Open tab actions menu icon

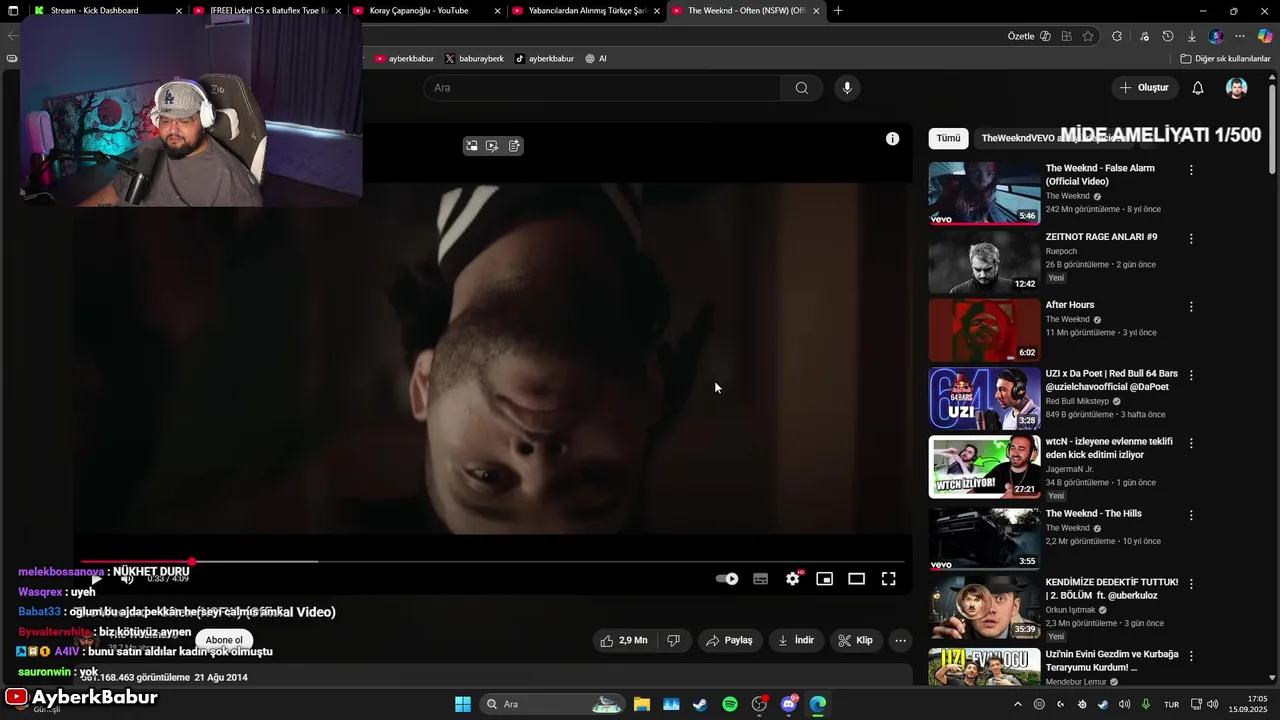(13, 11)
